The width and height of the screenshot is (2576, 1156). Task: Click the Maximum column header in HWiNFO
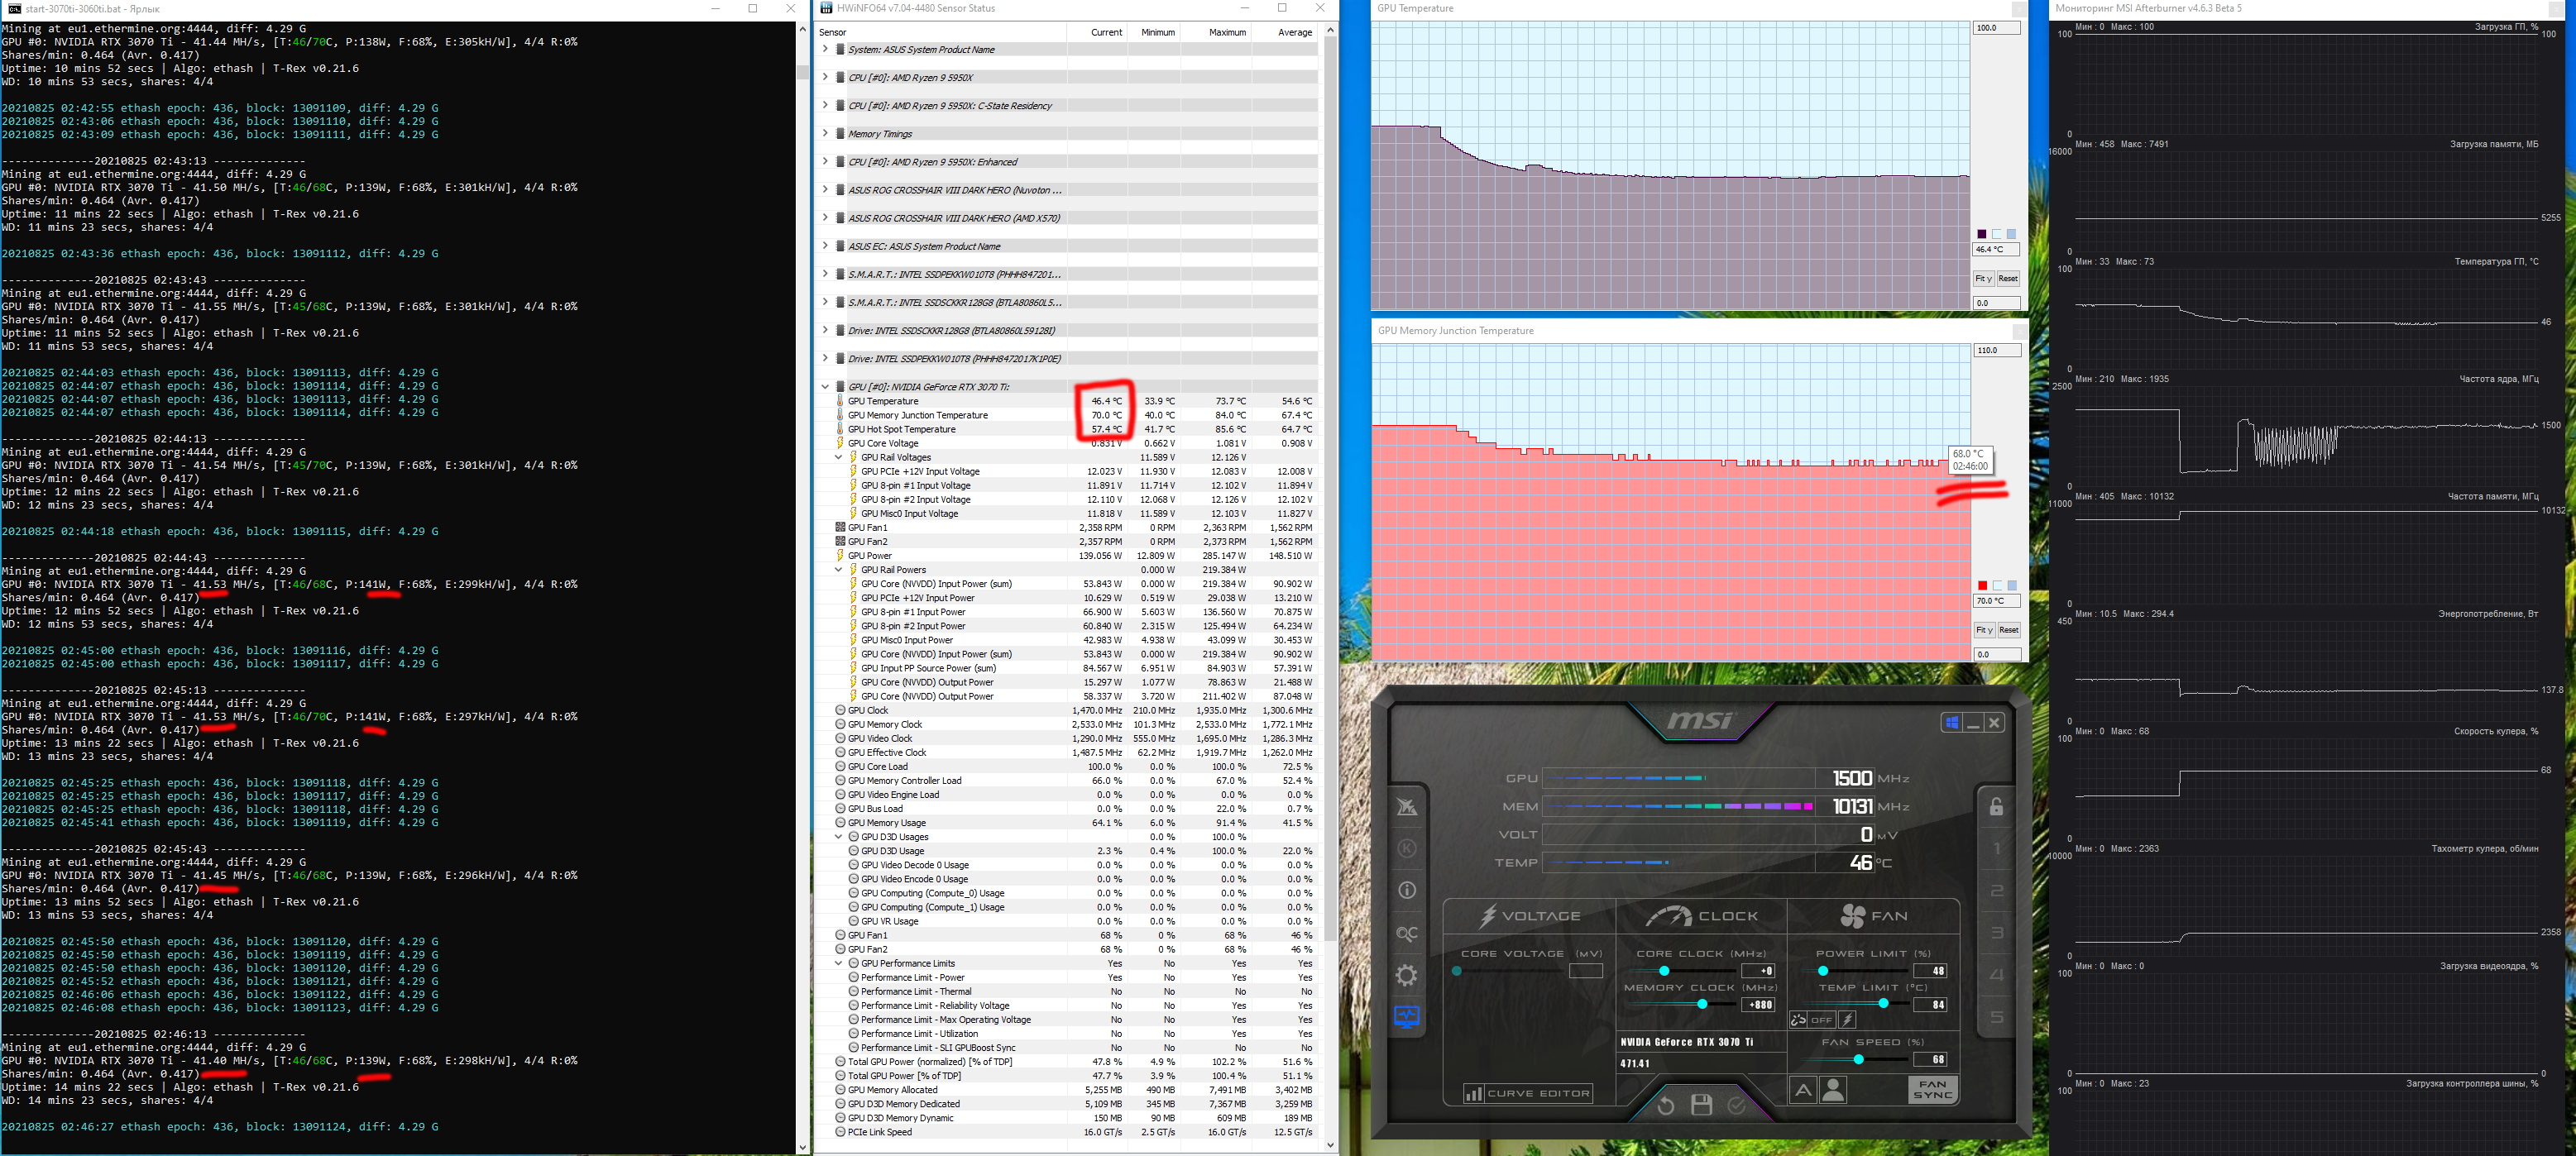point(1226,32)
